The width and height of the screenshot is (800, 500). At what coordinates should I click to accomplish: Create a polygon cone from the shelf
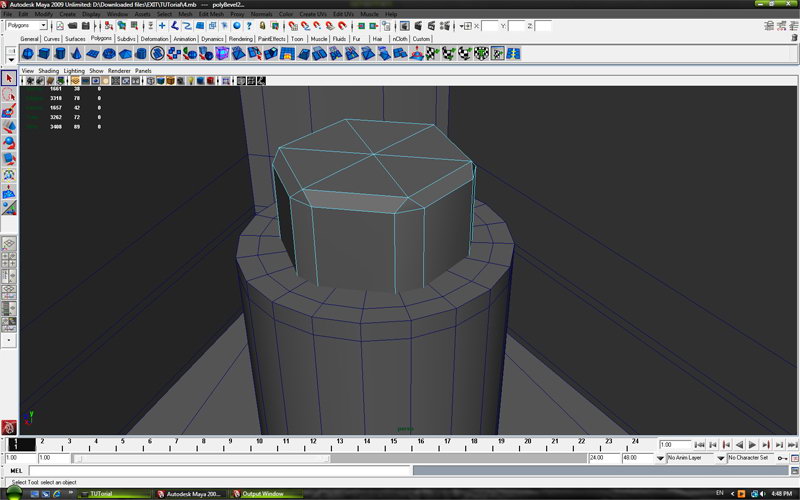(76, 53)
